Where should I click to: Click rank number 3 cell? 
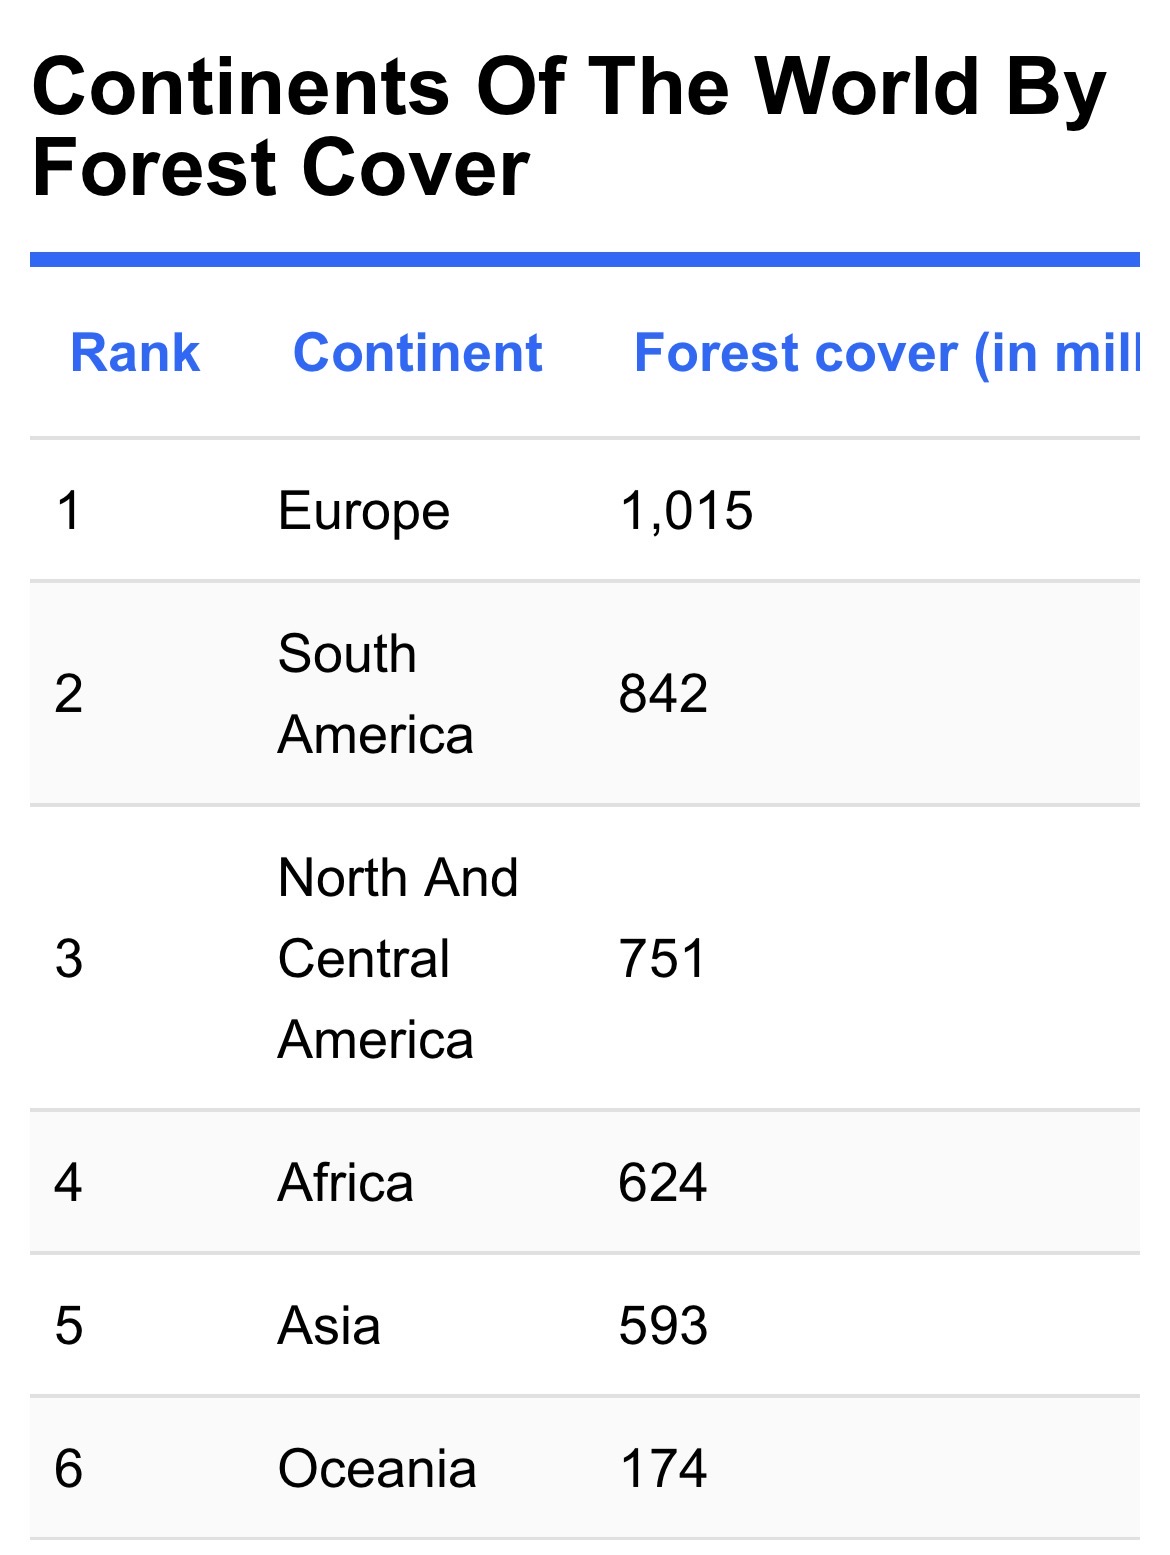click(x=68, y=959)
